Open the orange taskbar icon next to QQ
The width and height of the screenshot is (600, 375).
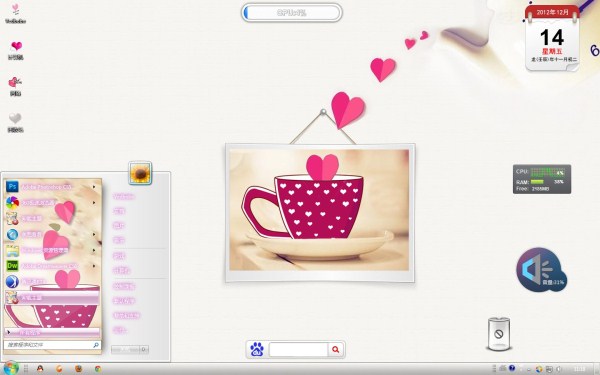tap(59, 369)
